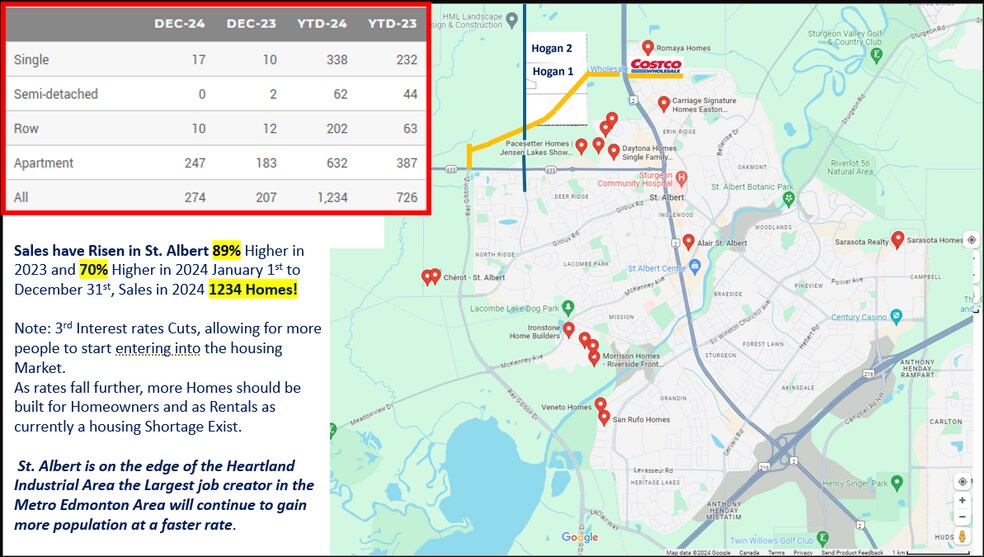Click the Sturgeon Community Hospital marker
Image resolution: width=984 pixels, height=557 pixels.
681,178
